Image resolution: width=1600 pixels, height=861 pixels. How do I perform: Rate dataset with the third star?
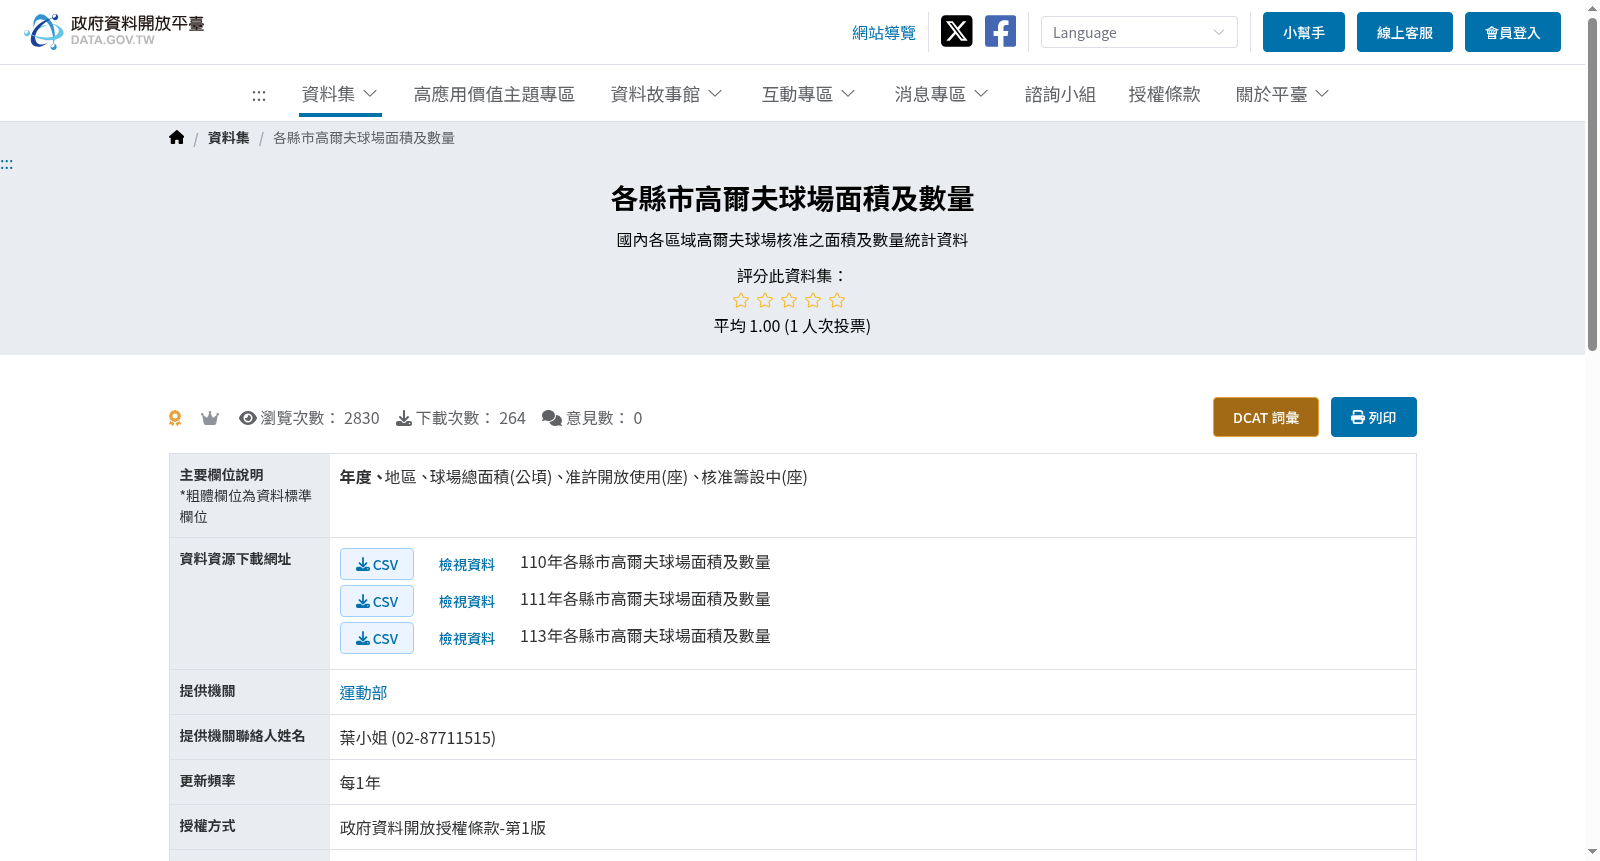789,300
